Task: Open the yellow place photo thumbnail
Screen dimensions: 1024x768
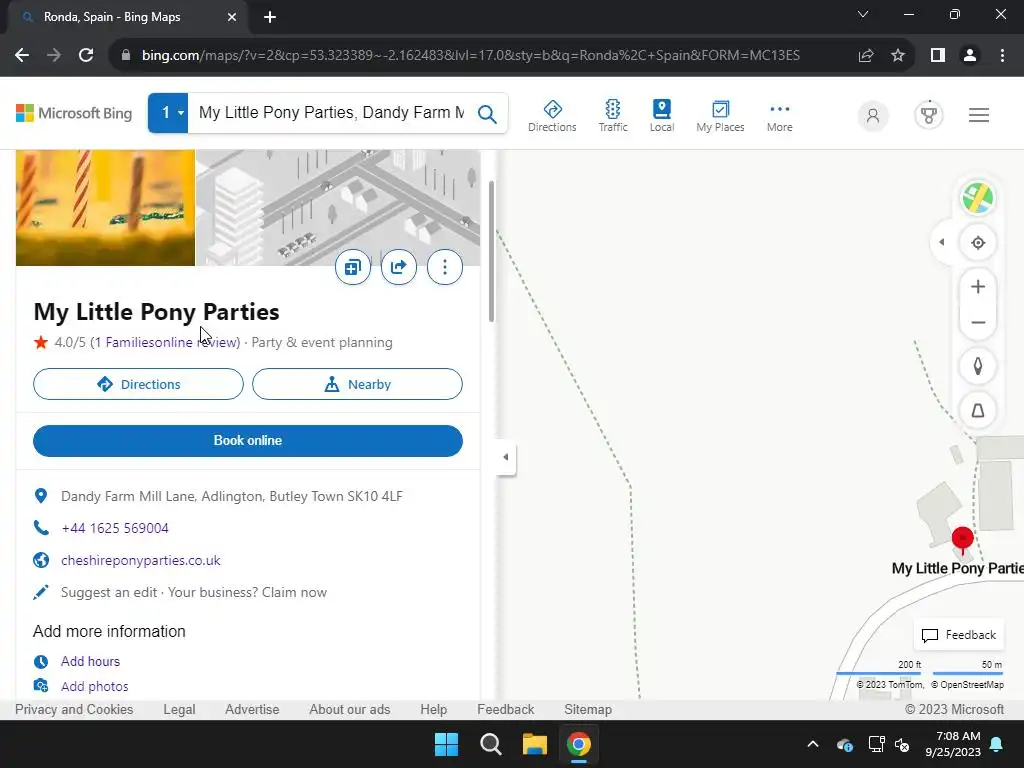Action: pyautogui.click(x=105, y=208)
